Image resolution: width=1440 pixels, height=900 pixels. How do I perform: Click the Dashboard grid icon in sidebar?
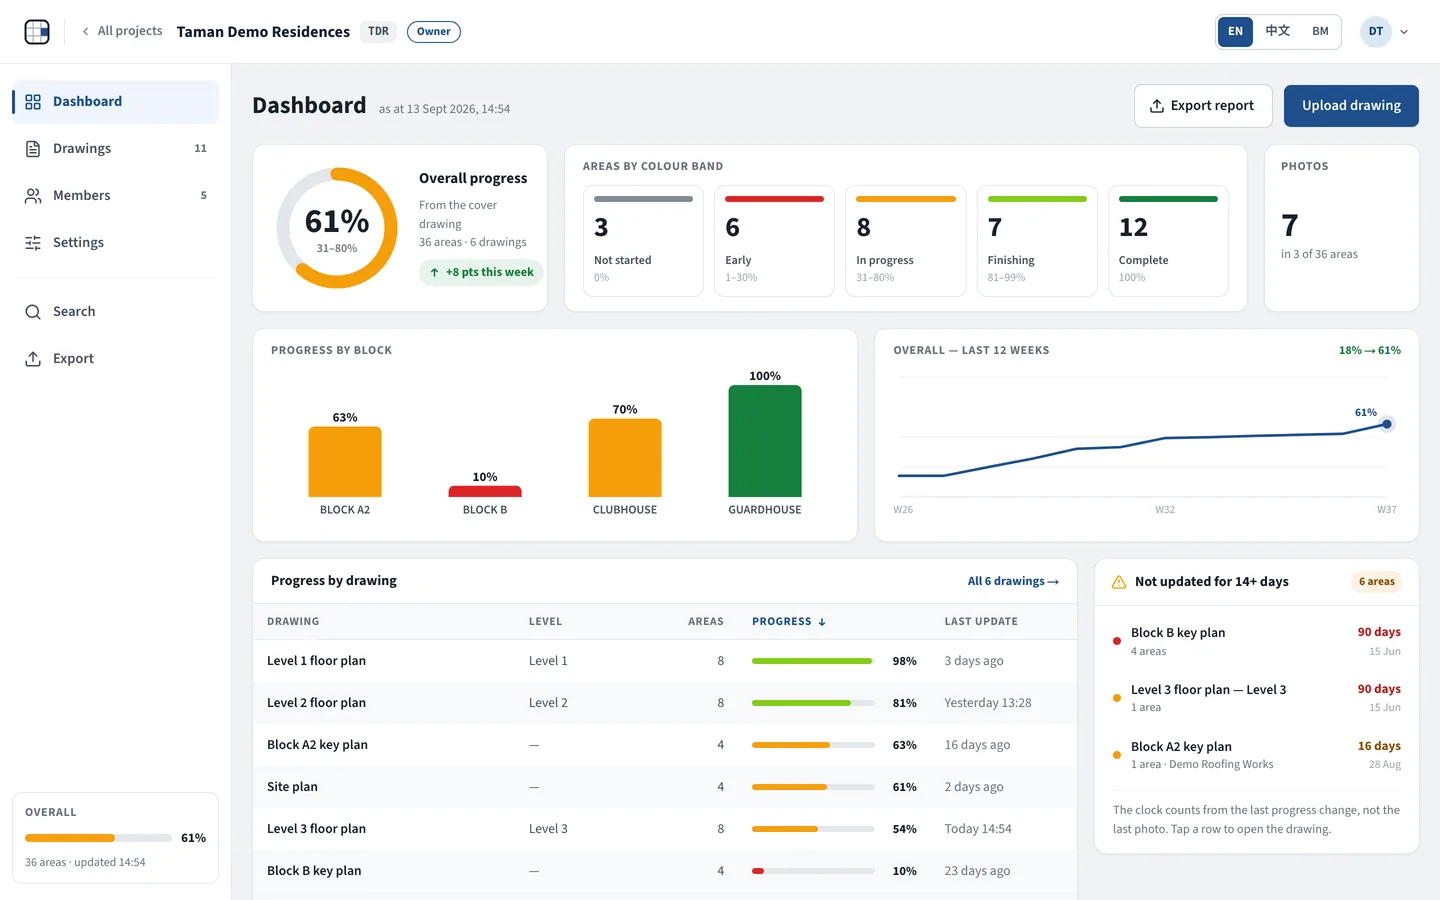click(x=33, y=102)
